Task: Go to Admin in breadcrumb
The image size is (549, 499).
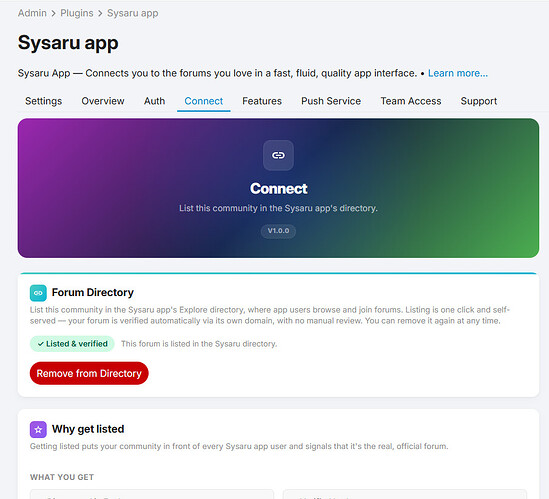Action: click(32, 13)
